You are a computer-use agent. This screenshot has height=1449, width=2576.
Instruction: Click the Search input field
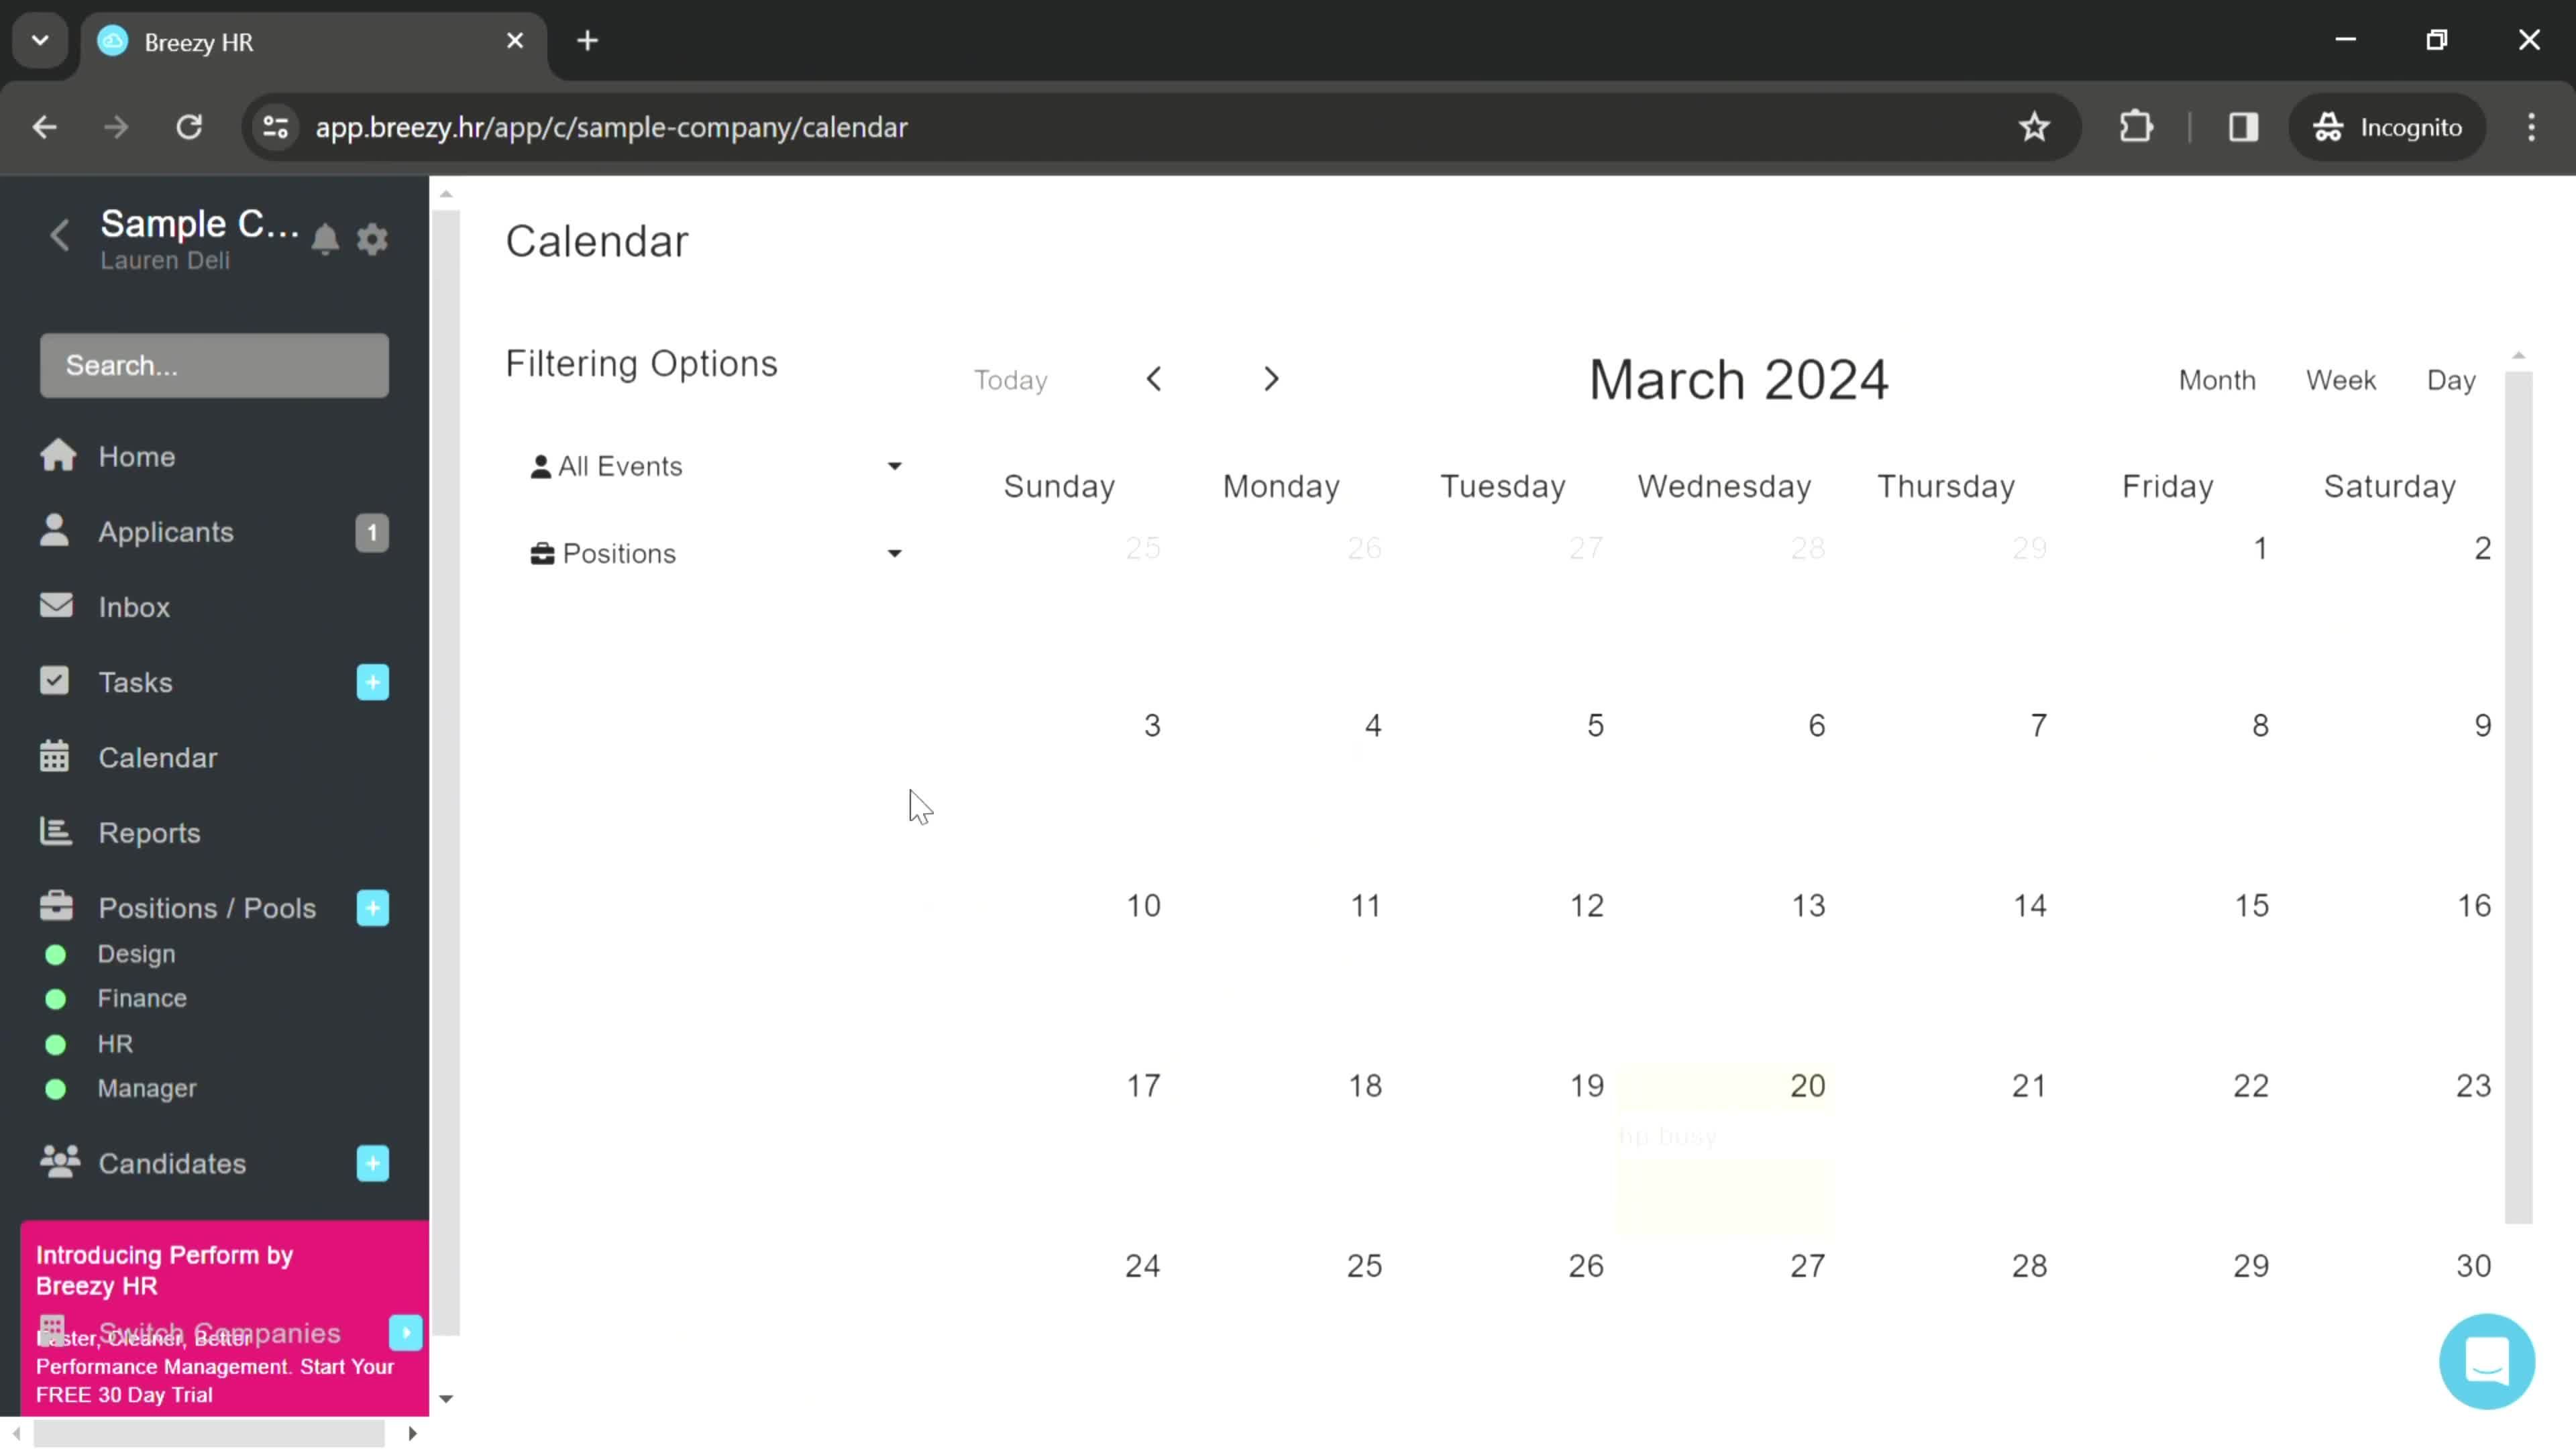(211, 364)
